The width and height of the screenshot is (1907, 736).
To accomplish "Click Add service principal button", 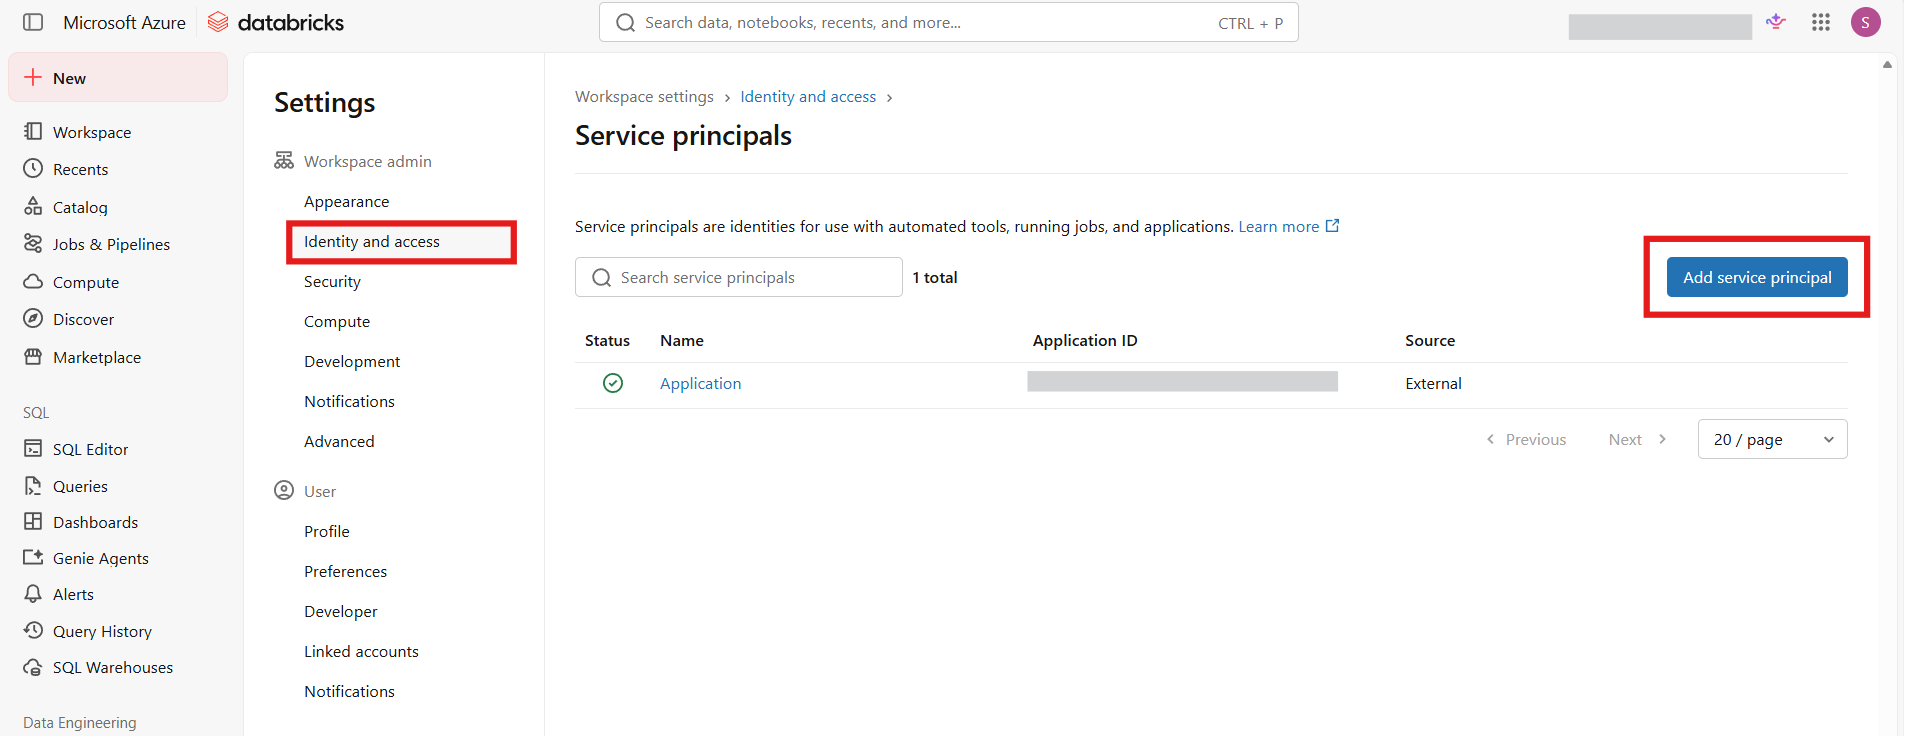I will tap(1757, 277).
